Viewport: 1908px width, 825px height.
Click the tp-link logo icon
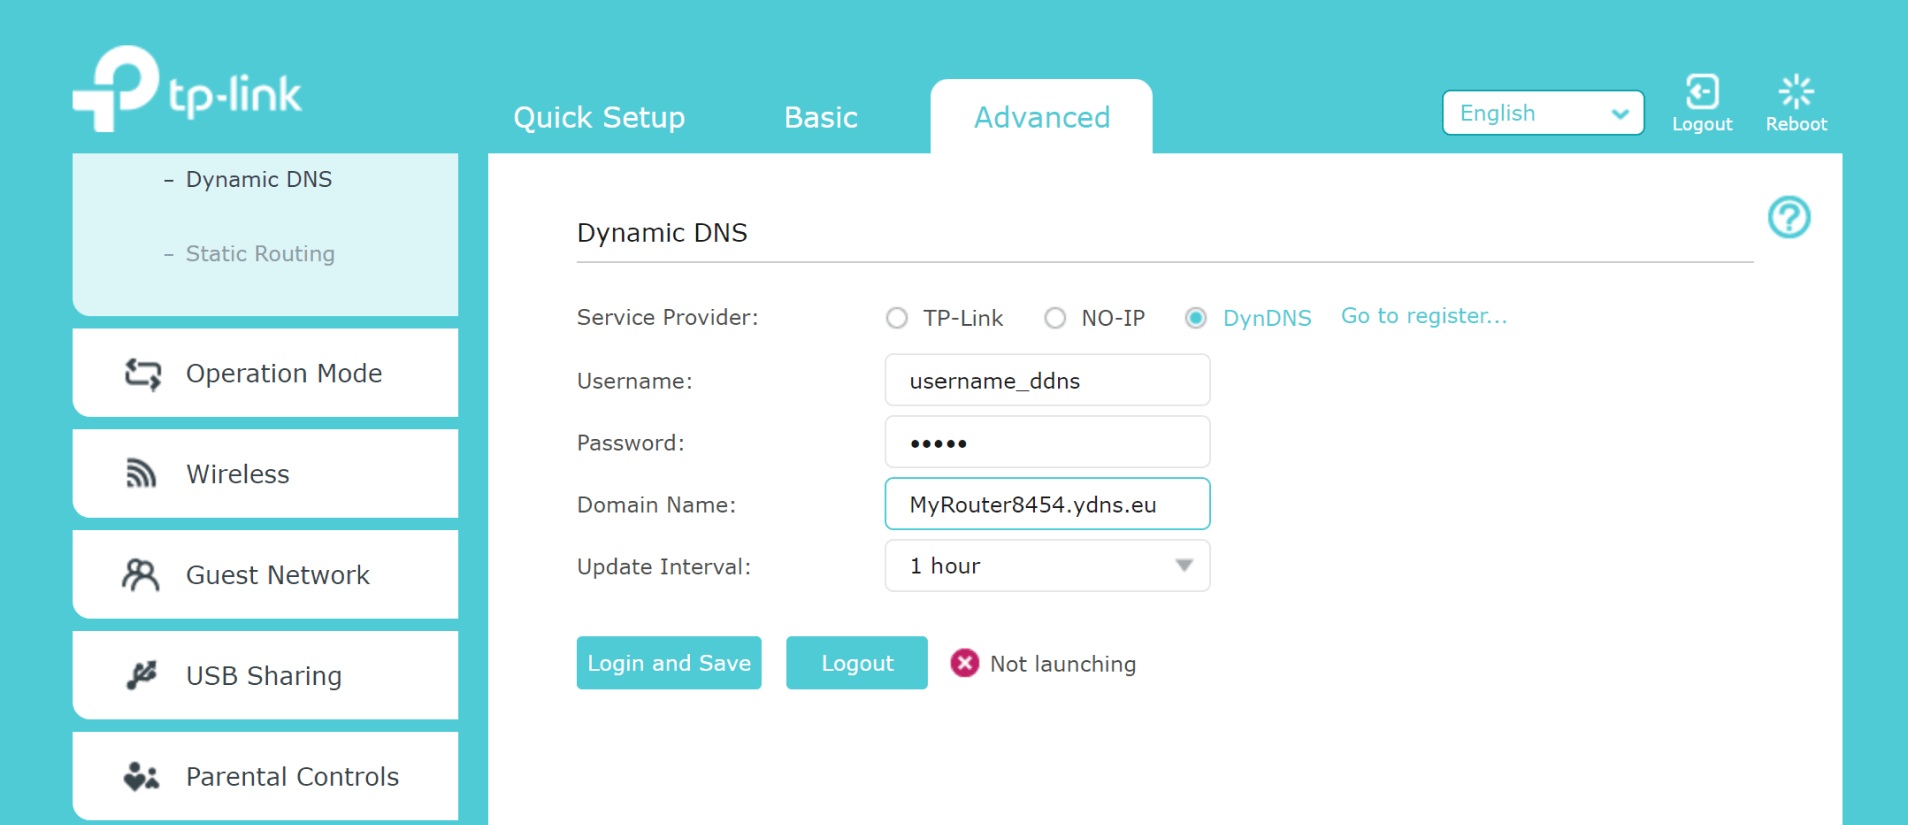click(x=117, y=88)
